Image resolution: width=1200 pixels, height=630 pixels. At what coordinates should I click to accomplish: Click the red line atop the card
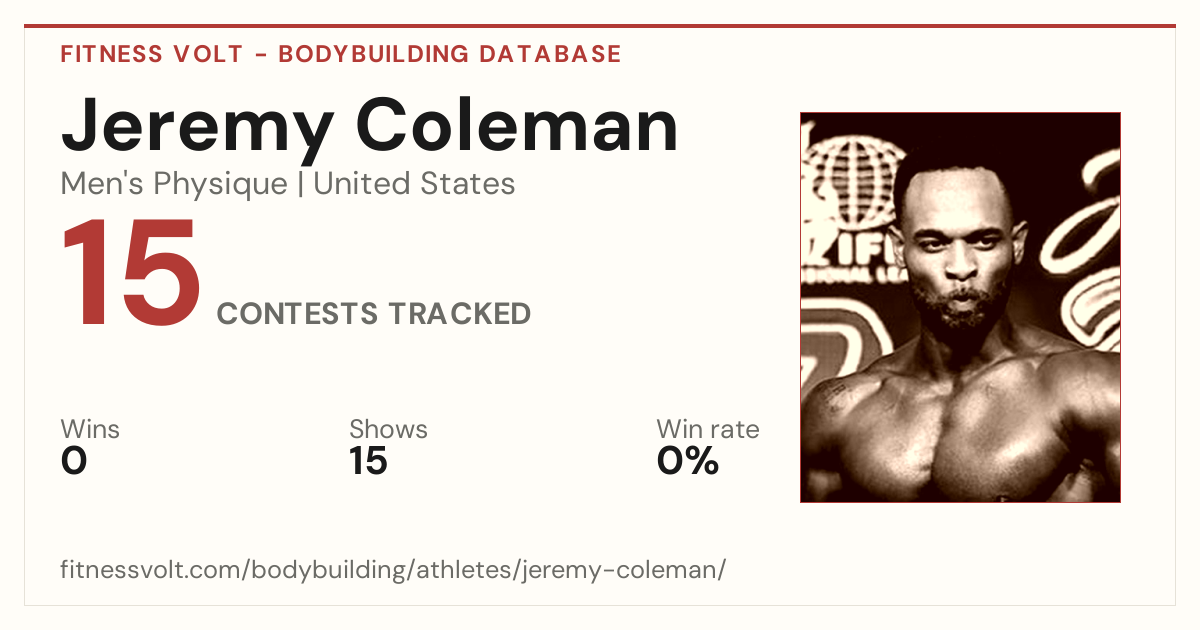[x=600, y=27]
